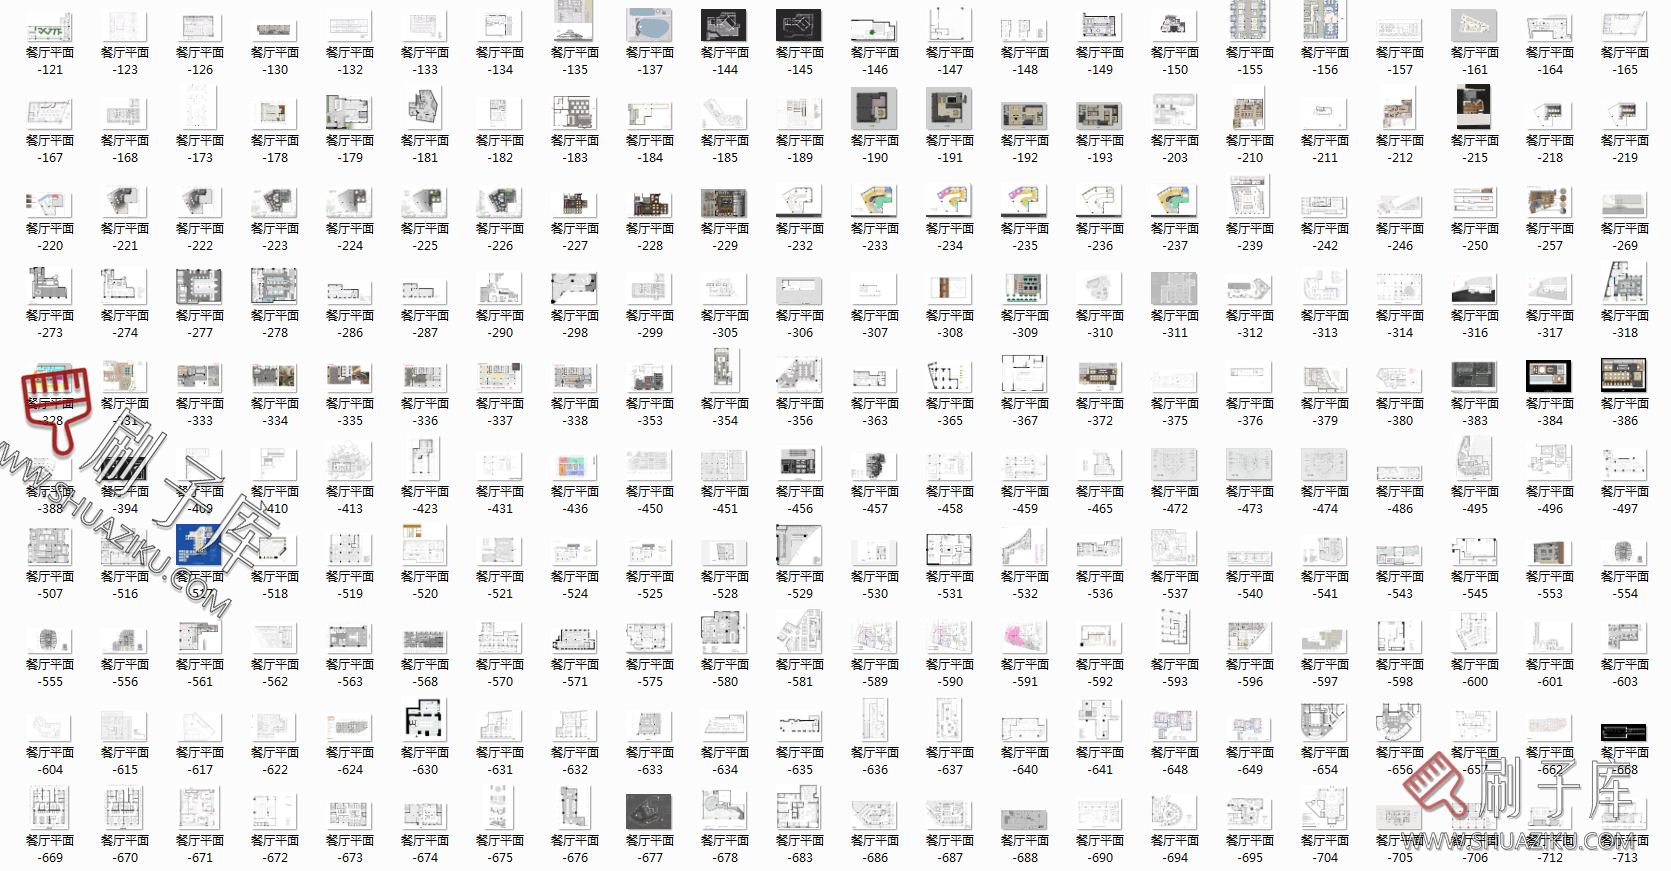Image resolution: width=1671 pixels, height=871 pixels.
Task: Select the dark gray 餐厅平面-677 thumbnail
Action: pos(650,813)
